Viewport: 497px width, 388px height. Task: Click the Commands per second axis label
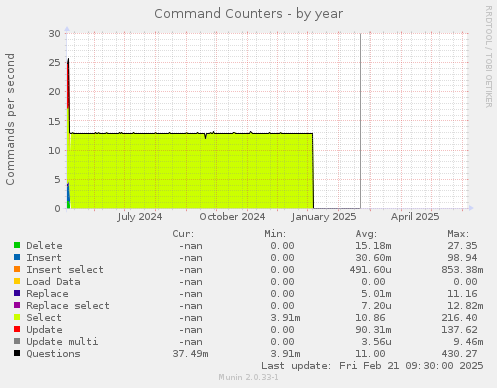click(10, 119)
